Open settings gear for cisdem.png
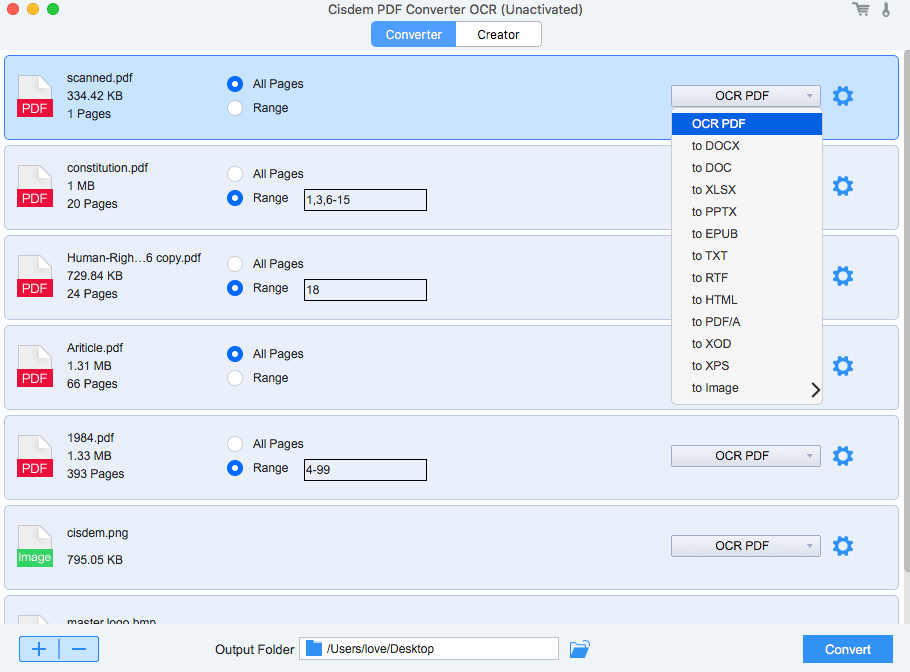 (843, 546)
